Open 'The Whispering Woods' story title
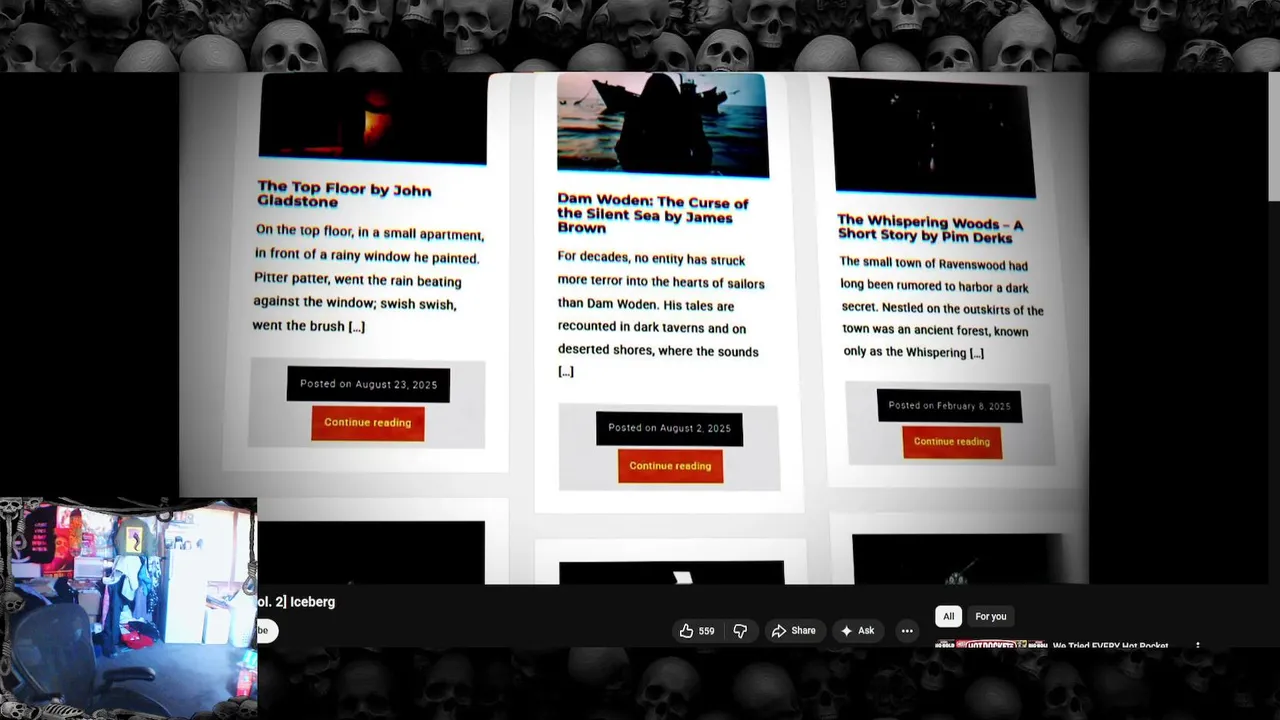The width and height of the screenshot is (1280, 720). click(x=930, y=229)
